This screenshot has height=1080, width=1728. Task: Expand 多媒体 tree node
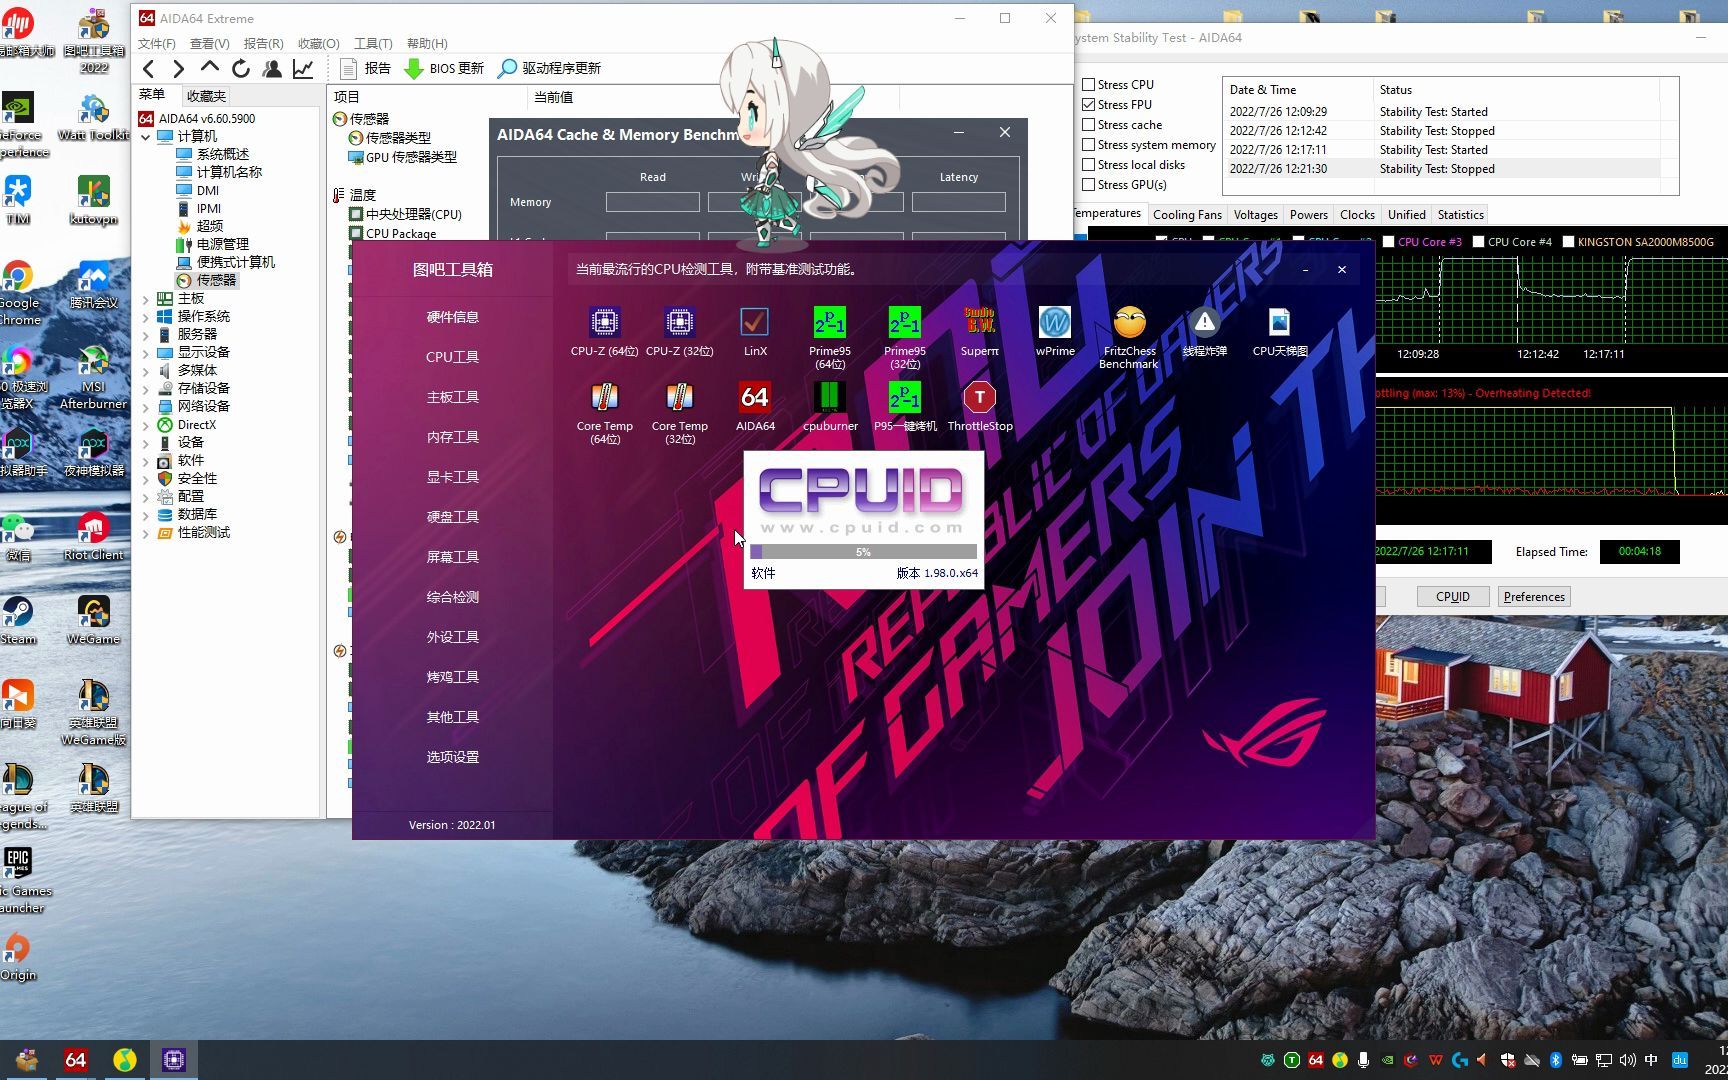click(146, 371)
